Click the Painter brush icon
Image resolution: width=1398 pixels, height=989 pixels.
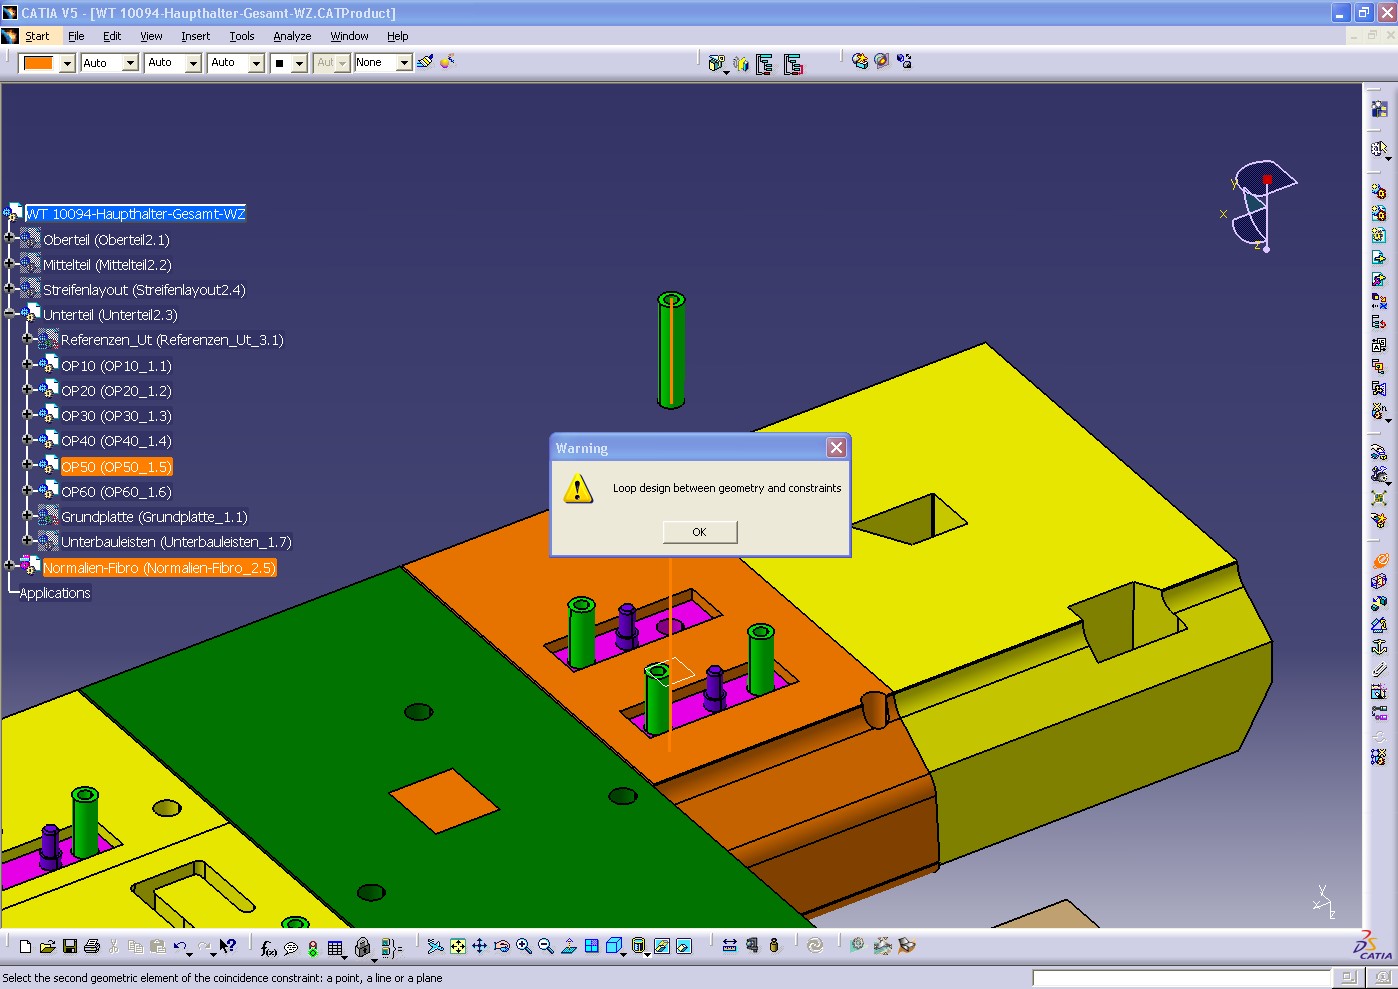pos(425,62)
